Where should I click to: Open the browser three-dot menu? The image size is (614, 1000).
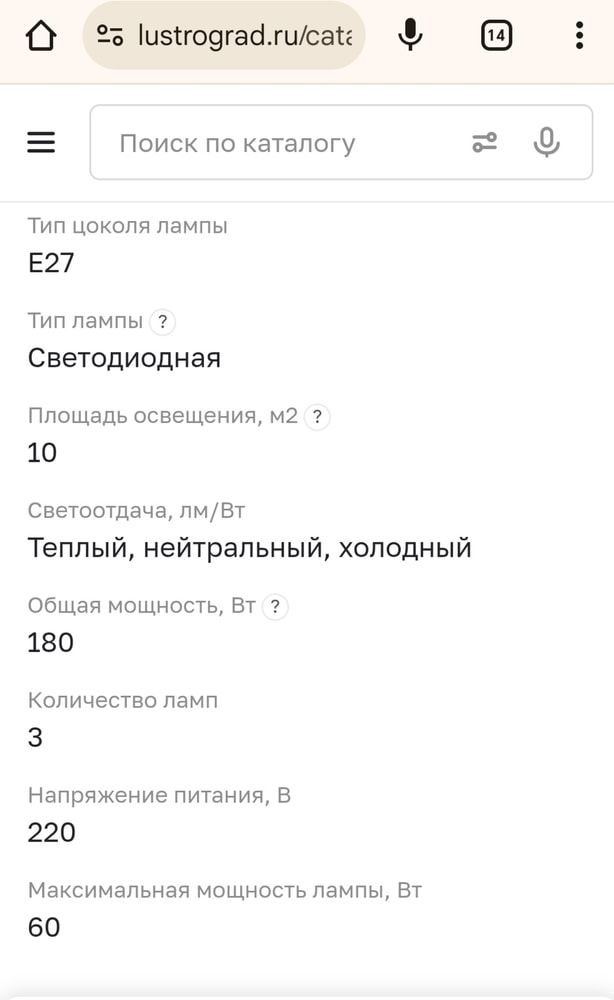(x=579, y=36)
